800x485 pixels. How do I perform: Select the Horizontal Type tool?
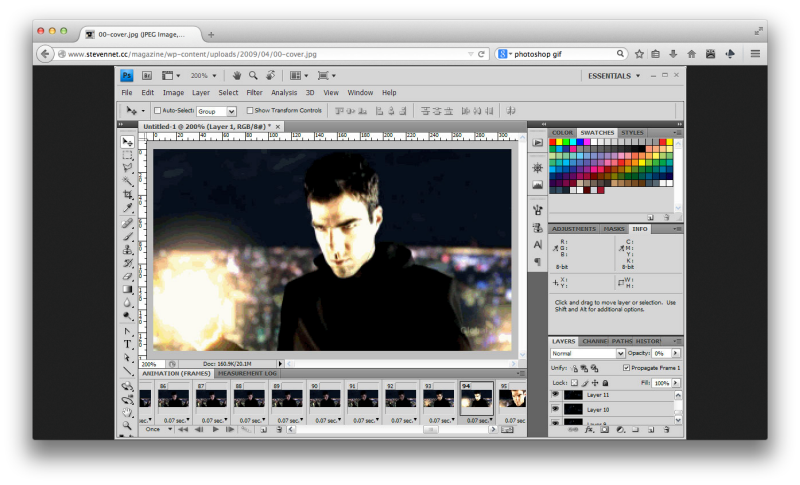[x=128, y=344]
